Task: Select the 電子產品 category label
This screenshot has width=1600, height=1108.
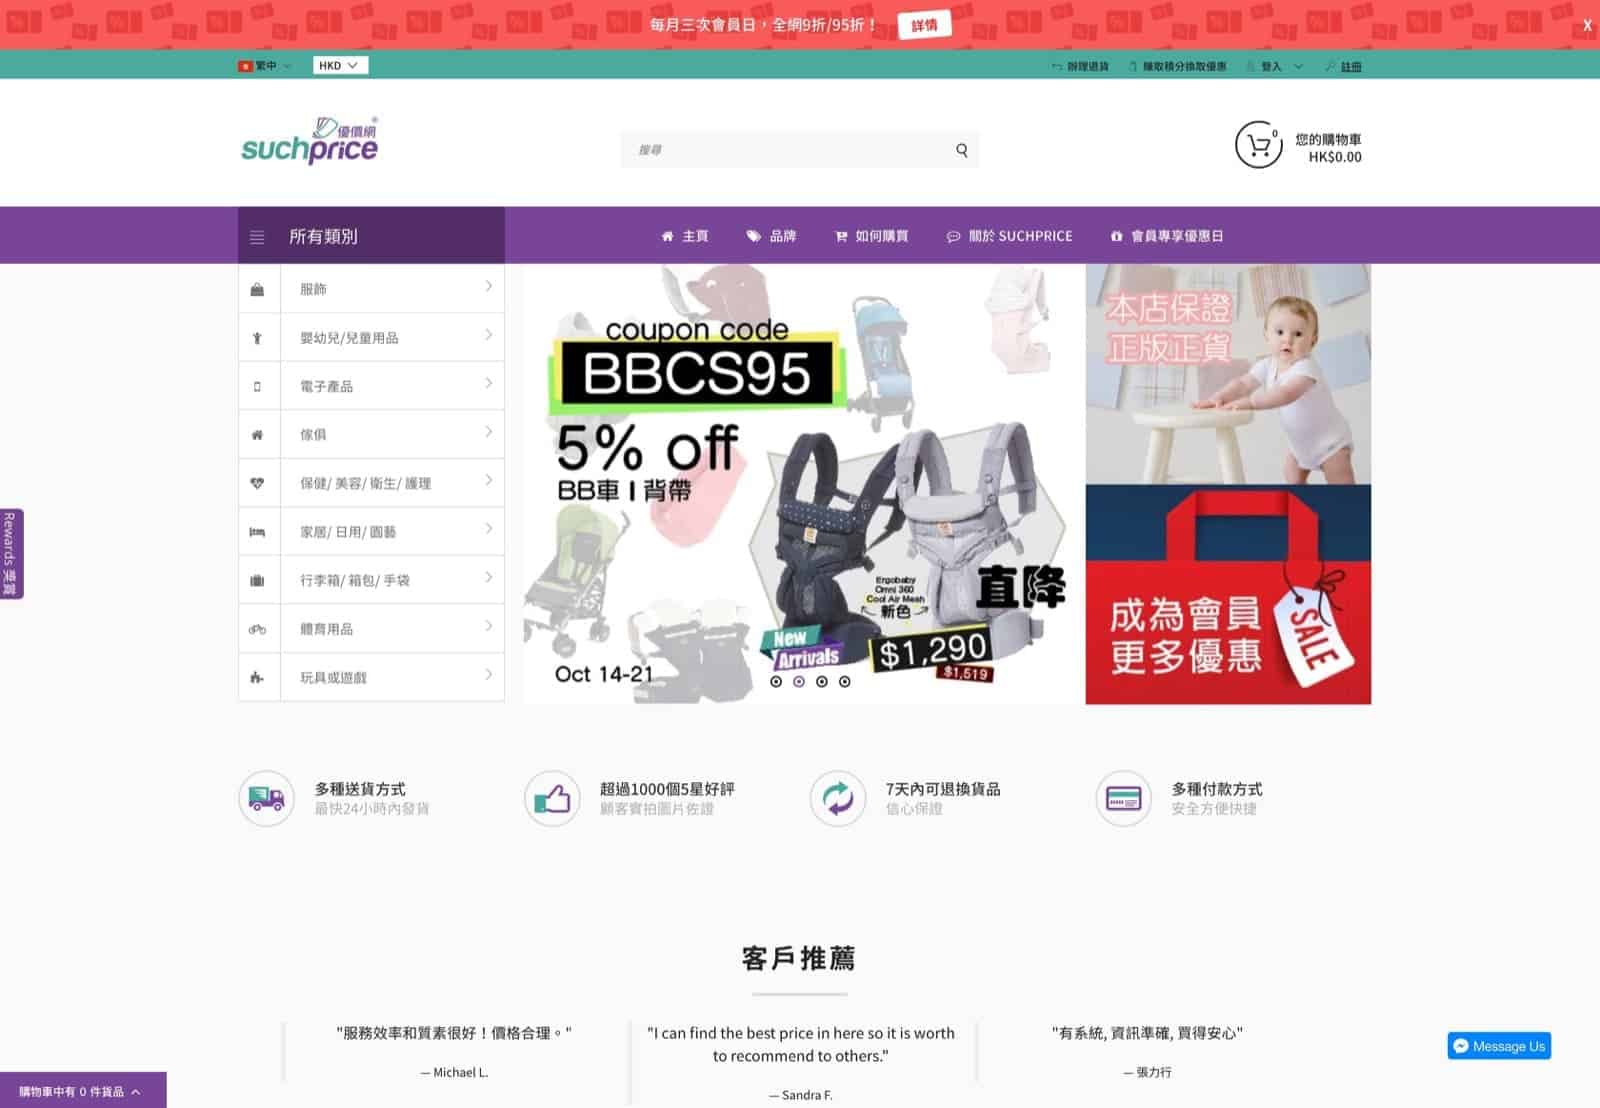Action: [x=326, y=386]
